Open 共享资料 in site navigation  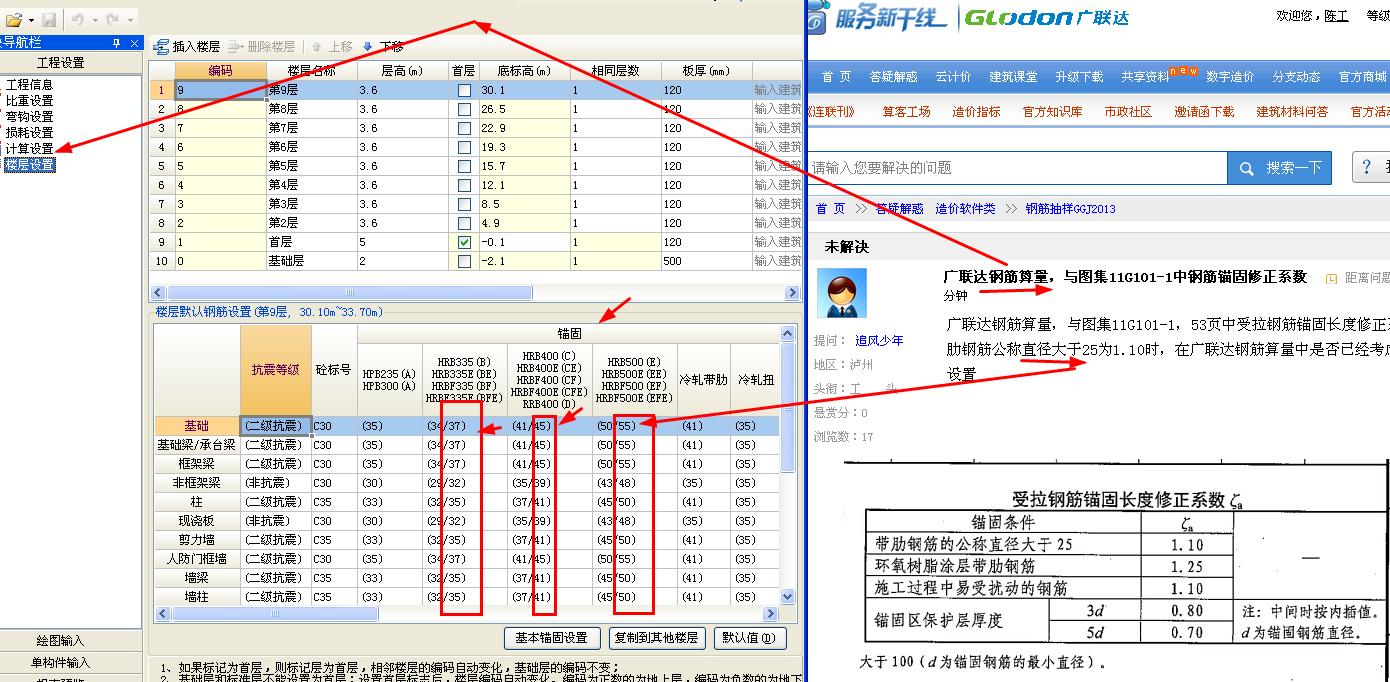click(1145, 77)
